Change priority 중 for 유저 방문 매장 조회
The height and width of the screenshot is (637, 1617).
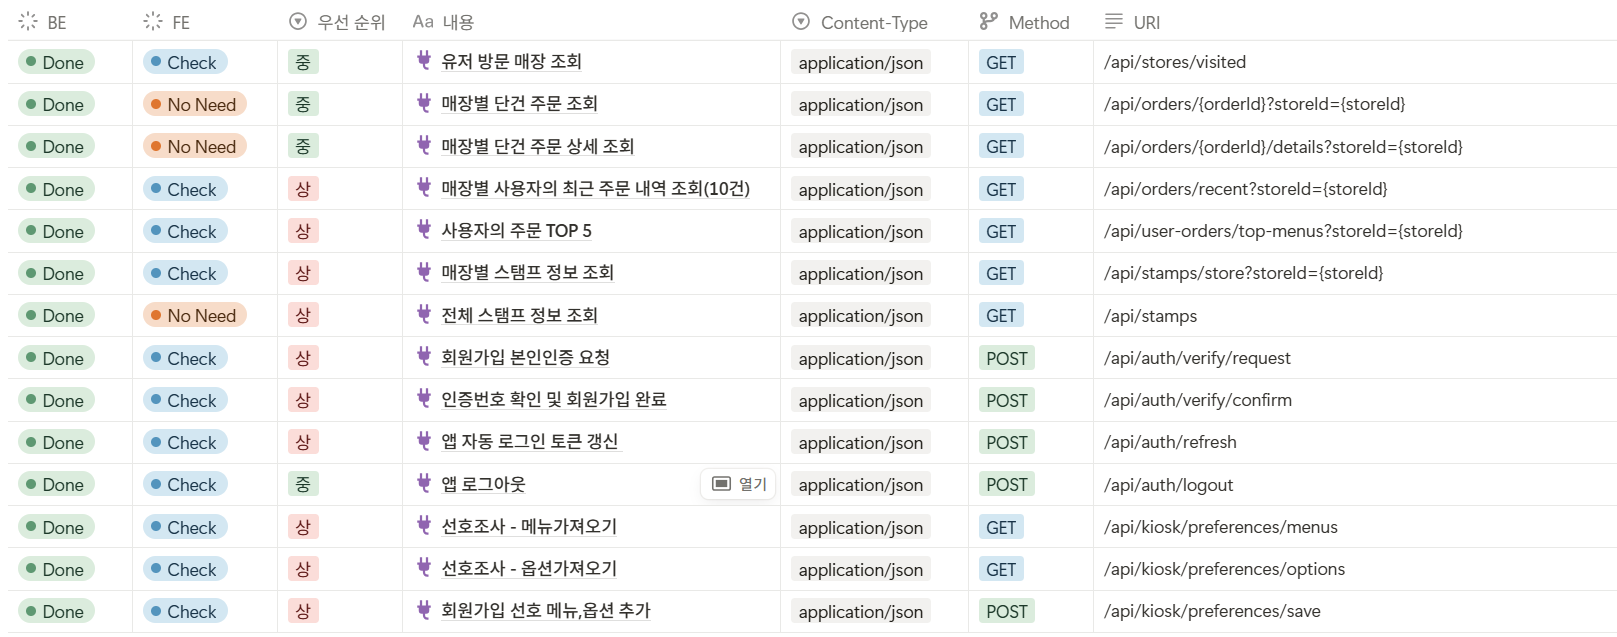[303, 62]
